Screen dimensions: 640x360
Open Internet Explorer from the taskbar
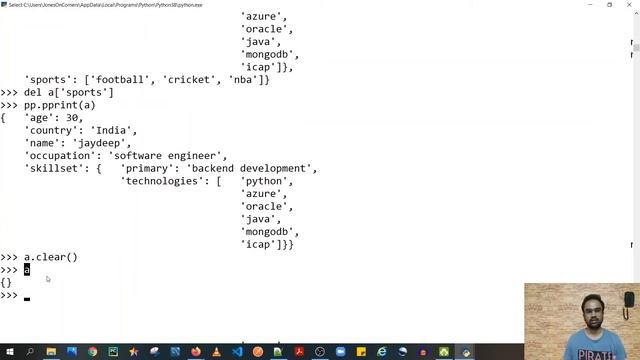tap(382, 351)
